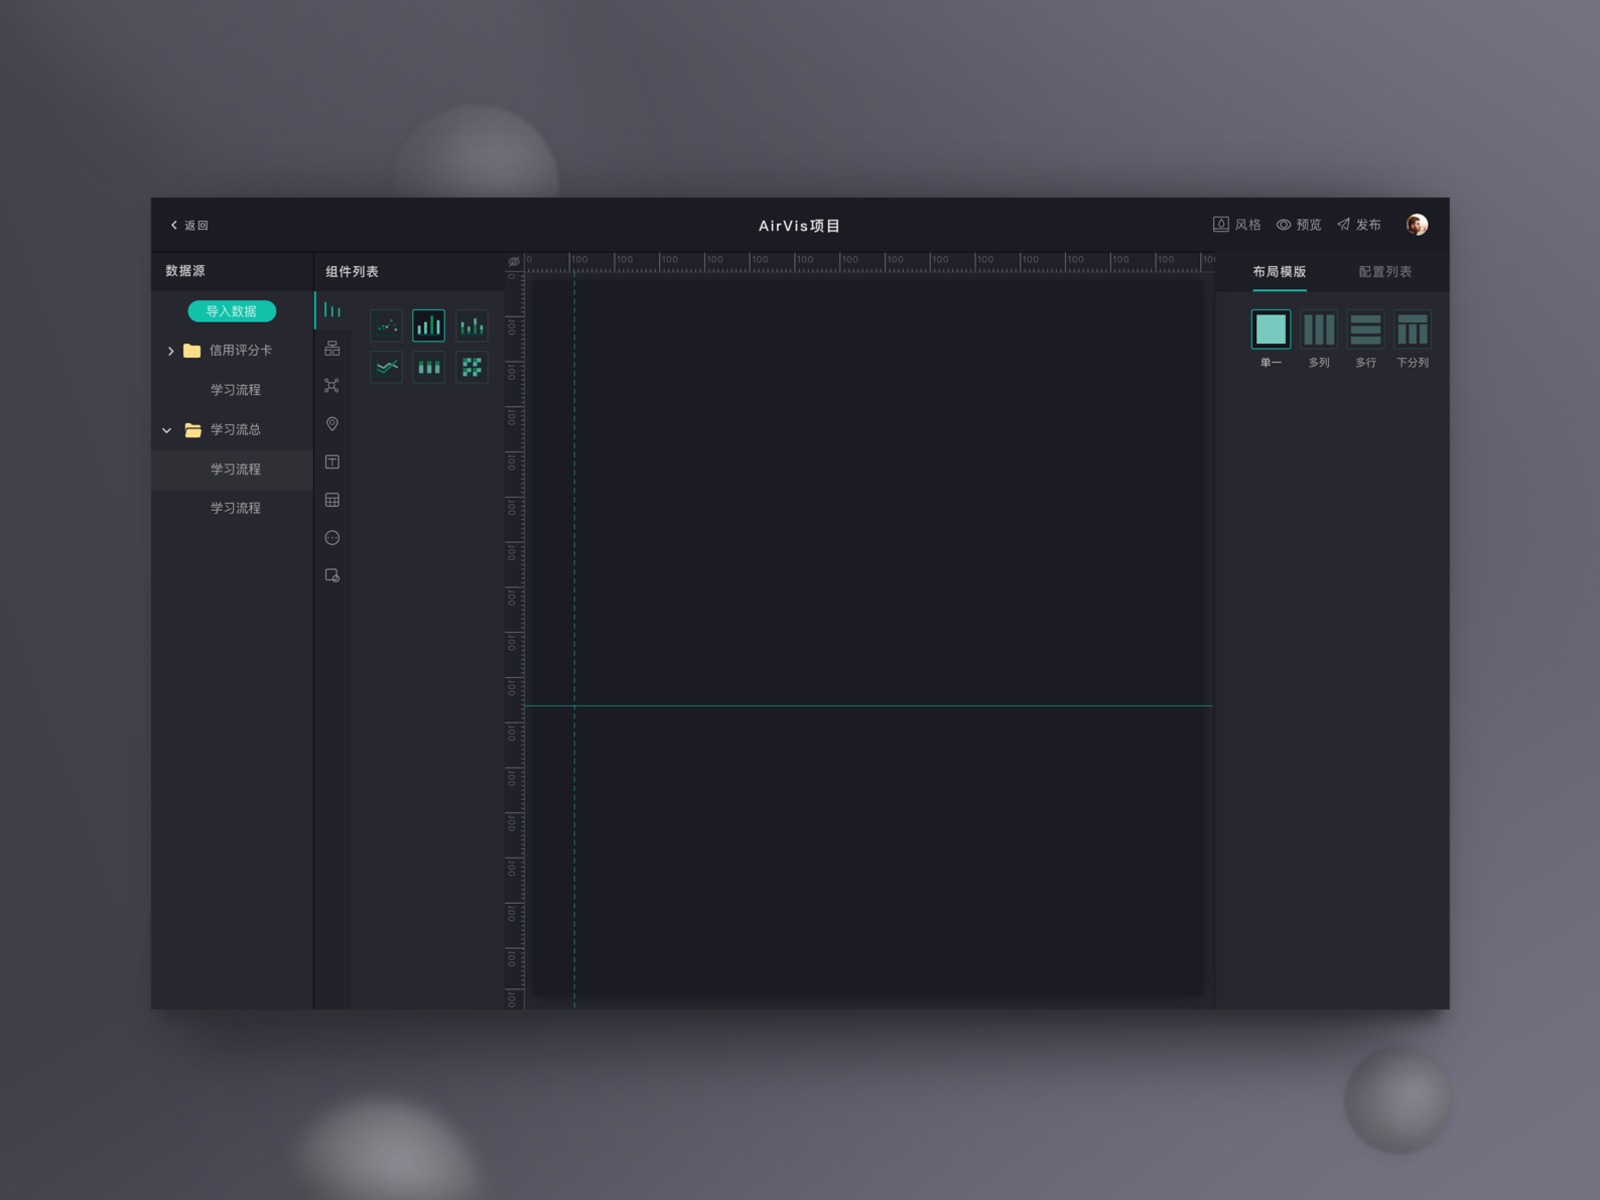Choose the scatter plot chart component
Viewport: 1600px width, 1200px height.
click(386, 326)
